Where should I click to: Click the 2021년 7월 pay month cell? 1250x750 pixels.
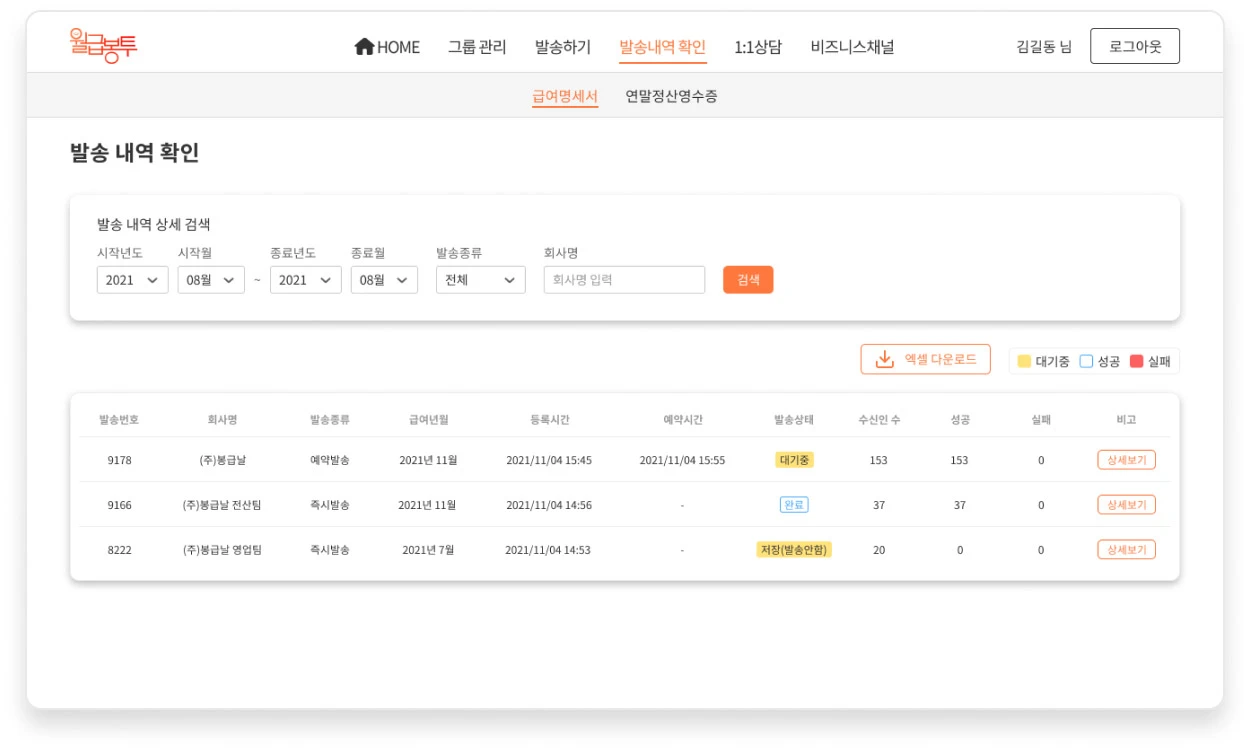click(x=428, y=550)
